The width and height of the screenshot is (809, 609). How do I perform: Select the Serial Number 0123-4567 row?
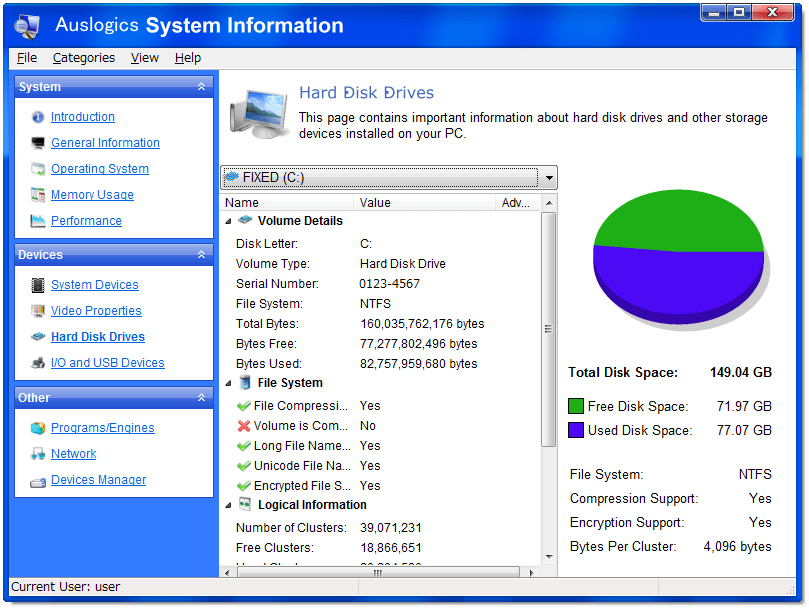pos(381,284)
